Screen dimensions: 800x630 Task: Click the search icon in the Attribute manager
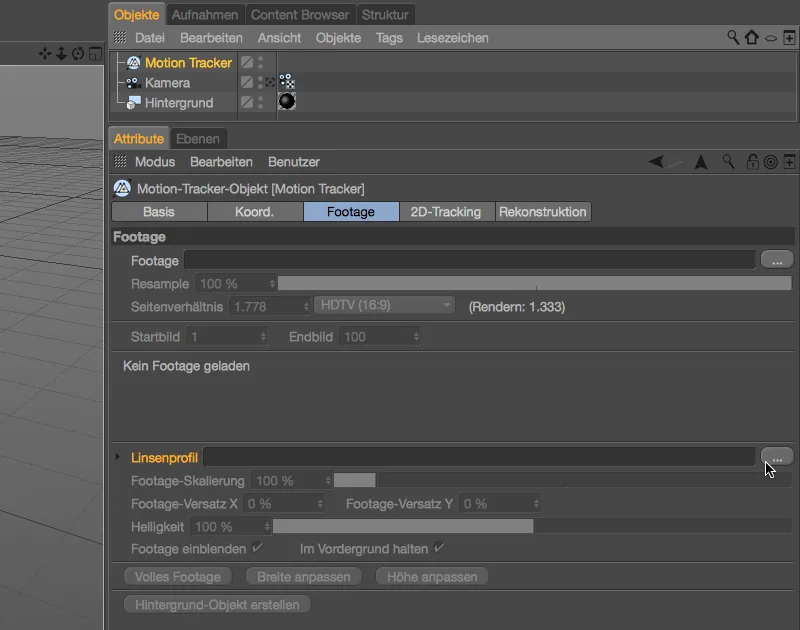pos(728,161)
